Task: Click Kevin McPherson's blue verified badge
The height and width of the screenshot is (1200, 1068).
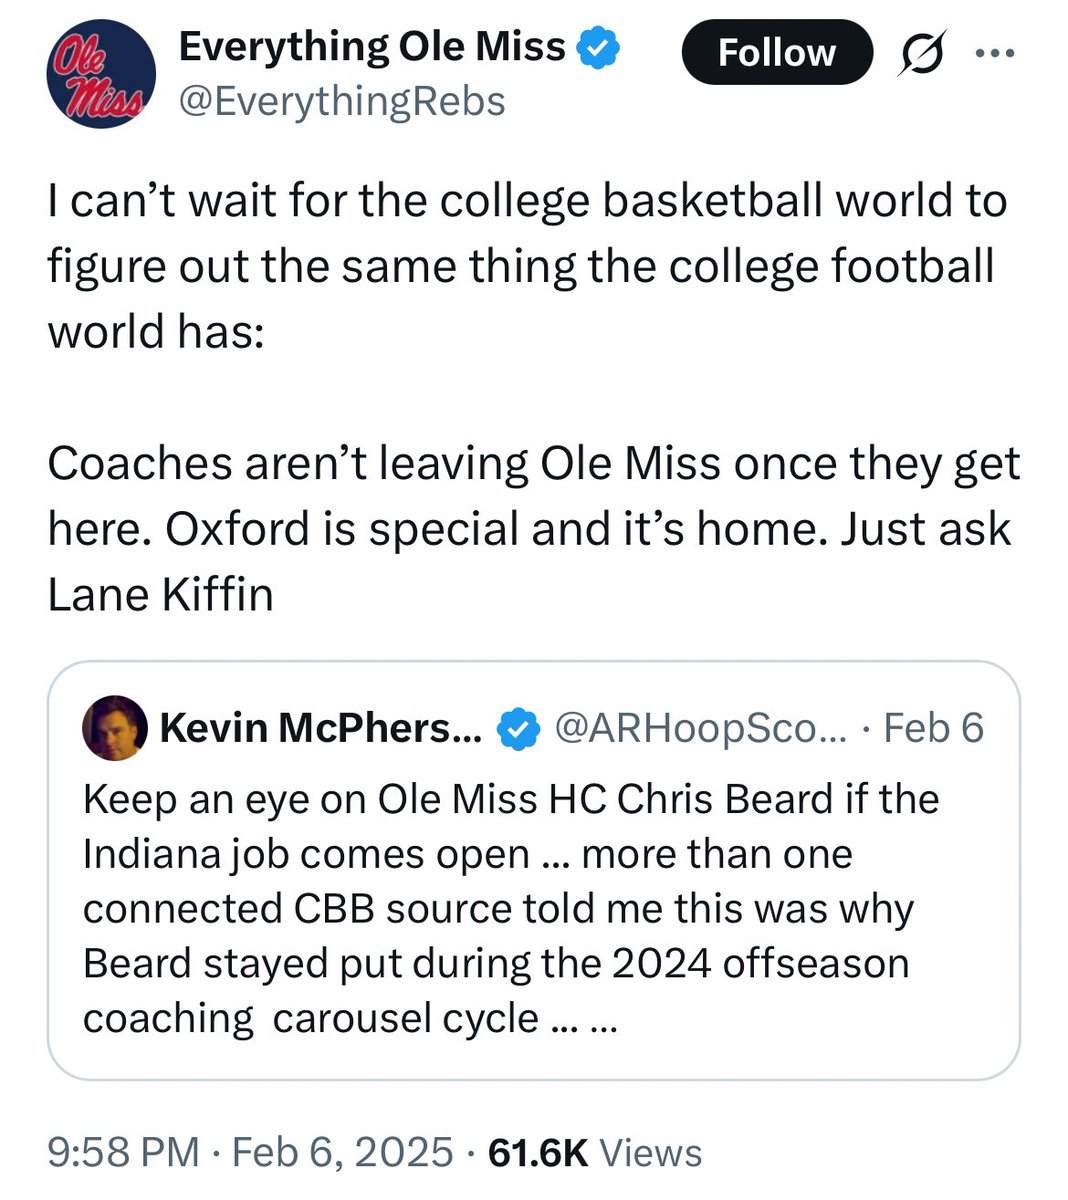Action: tap(516, 729)
